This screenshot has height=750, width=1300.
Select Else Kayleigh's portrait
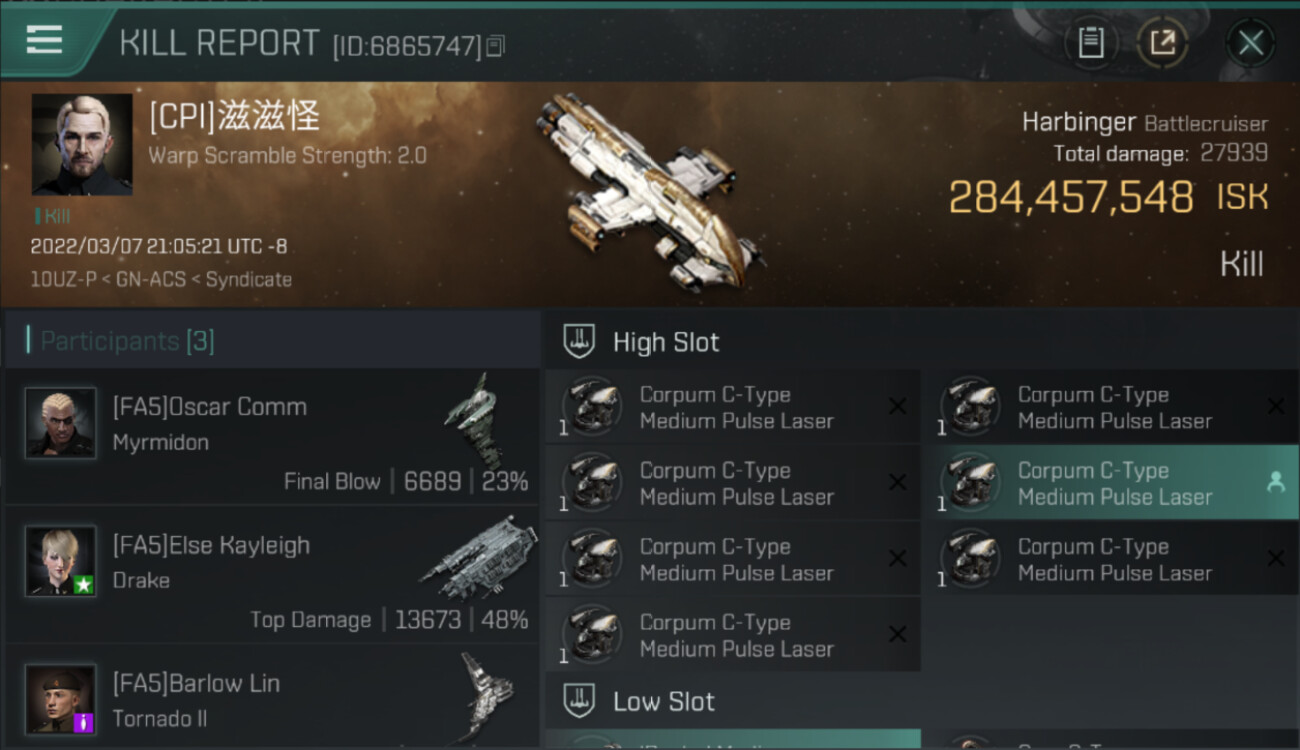61,561
